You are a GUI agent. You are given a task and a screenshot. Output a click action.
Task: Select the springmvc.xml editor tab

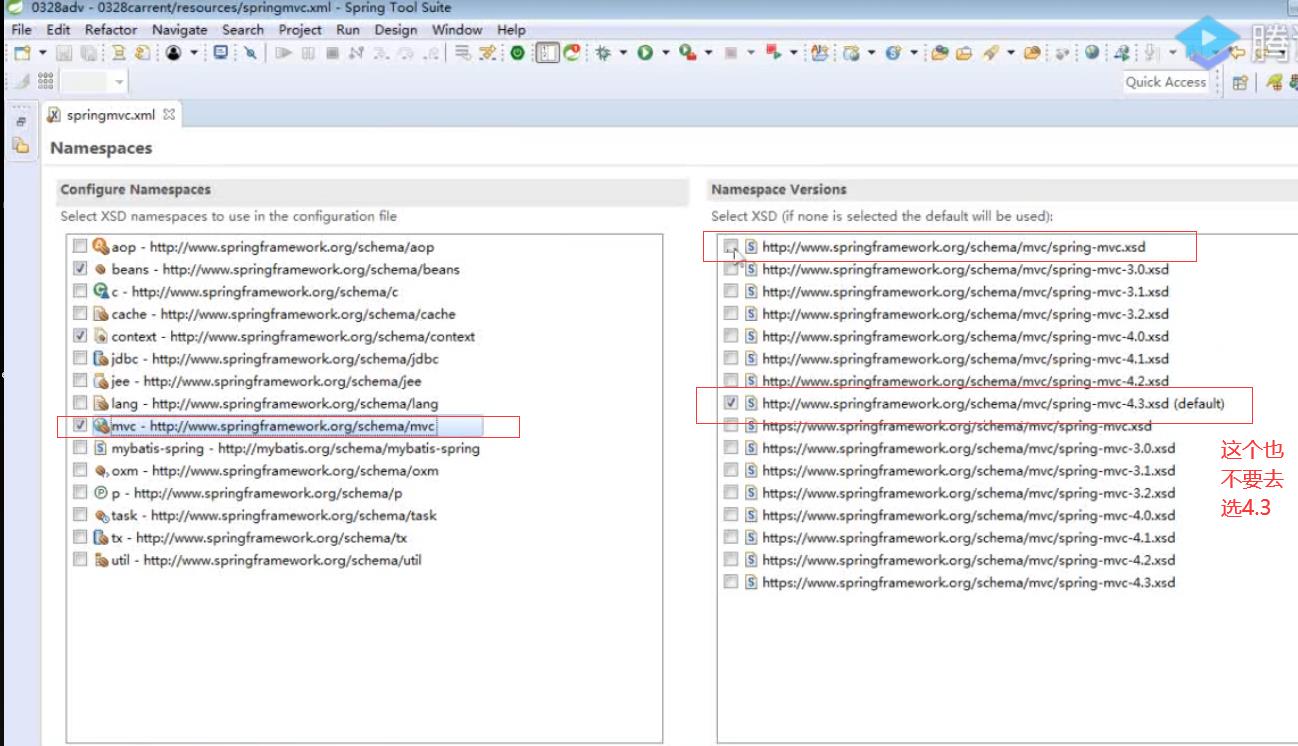(110, 114)
